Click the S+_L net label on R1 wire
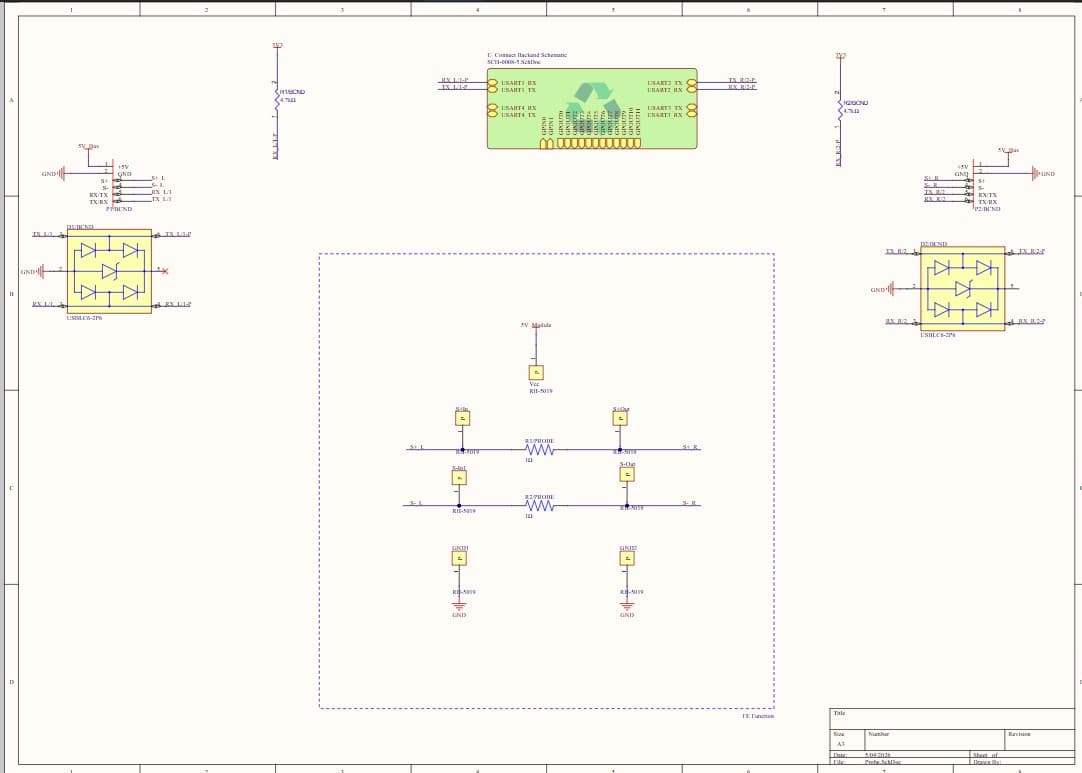This screenshot has width=1082, height=773. pyautogui.click(x=416, y=447)
